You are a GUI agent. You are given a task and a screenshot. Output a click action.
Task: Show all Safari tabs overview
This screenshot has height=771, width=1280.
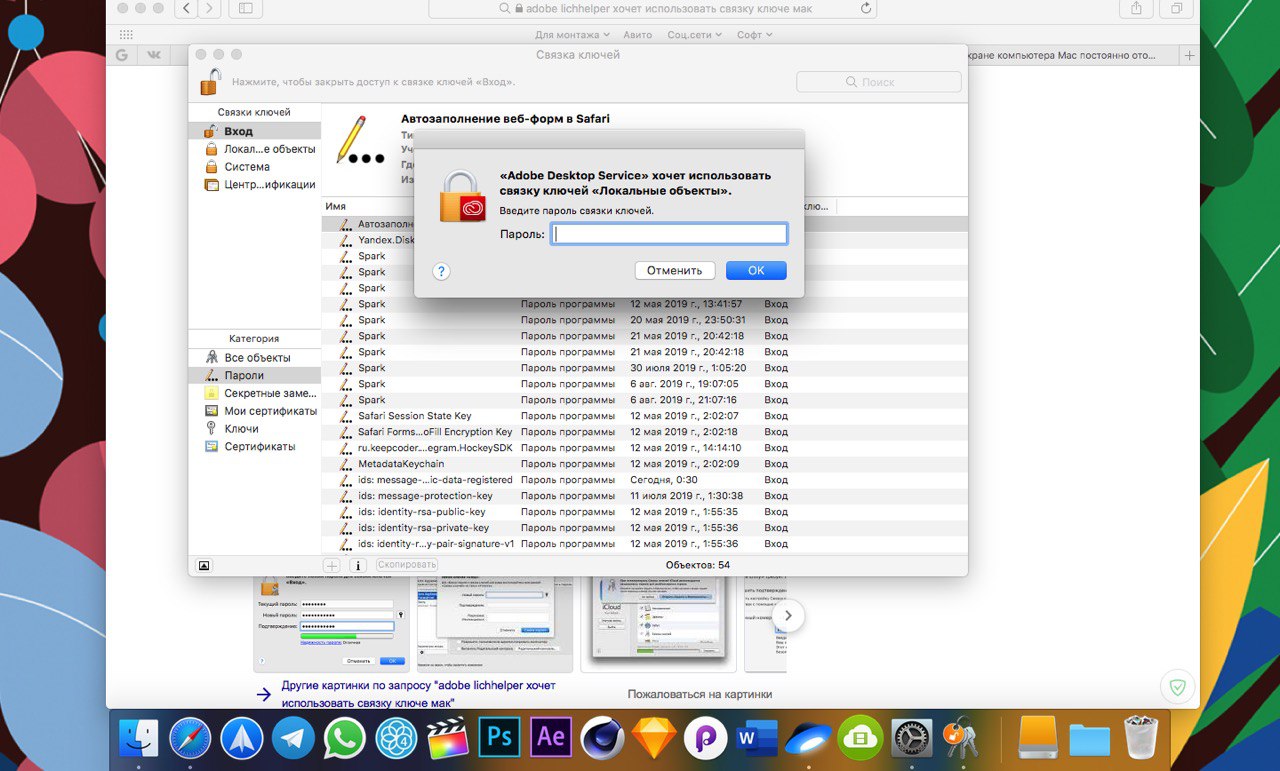pyautogui.click(x=1176, y=8)
